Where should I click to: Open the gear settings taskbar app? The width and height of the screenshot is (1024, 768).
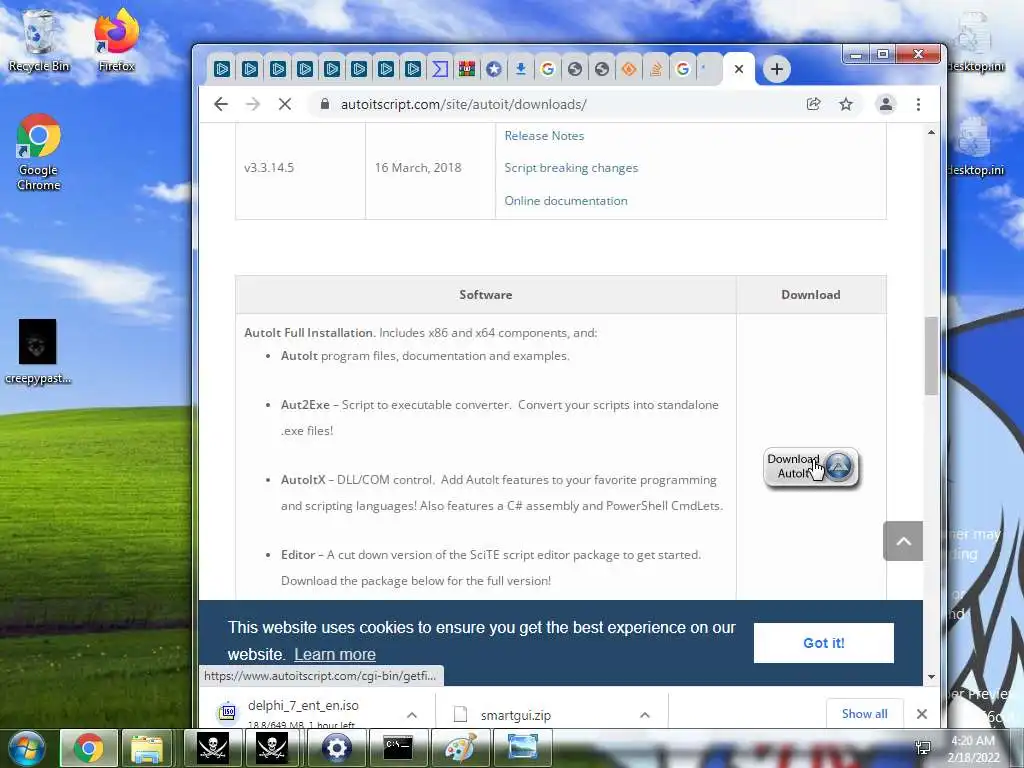336,748
